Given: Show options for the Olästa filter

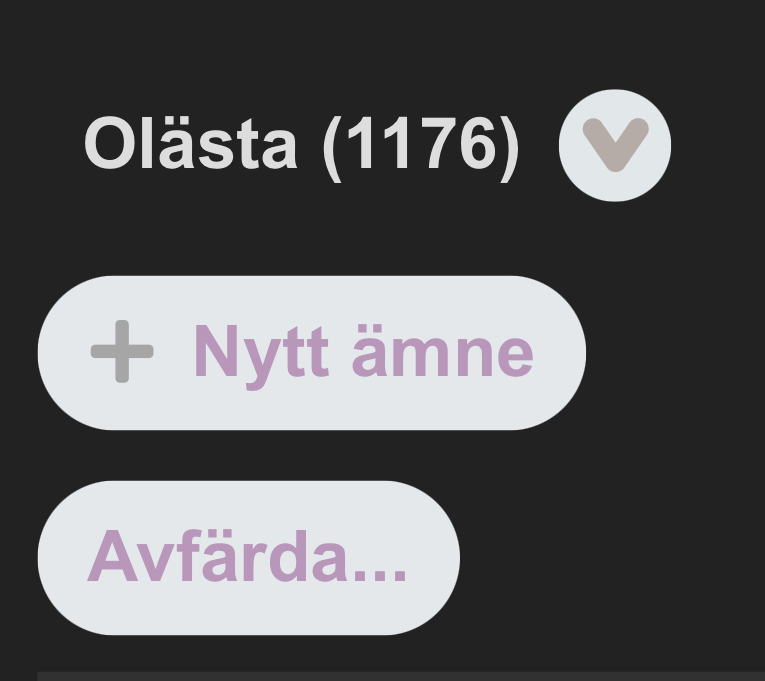Looking at the screenshot, I should pos(614,145).
